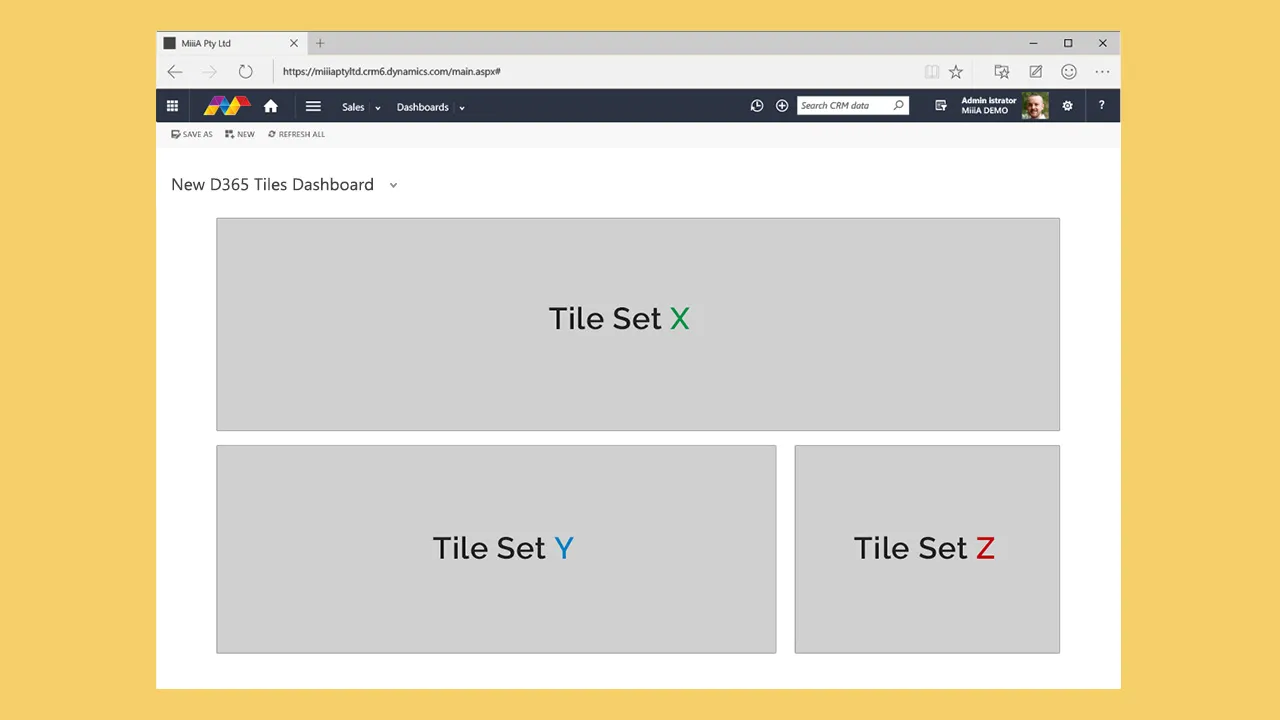Switch to the MiiiA Pty Ltd tab
The height and width of the screenshot is (720, 1280).
coord(230,44)
